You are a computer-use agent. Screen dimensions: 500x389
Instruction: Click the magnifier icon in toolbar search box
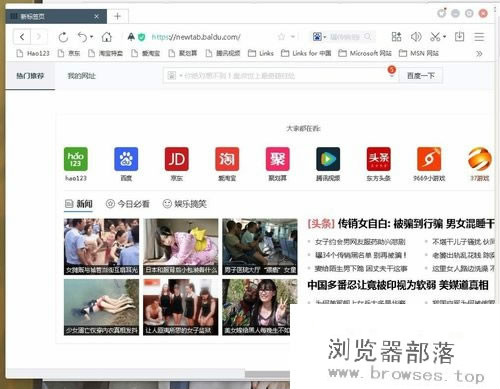(x=368, y=36)
